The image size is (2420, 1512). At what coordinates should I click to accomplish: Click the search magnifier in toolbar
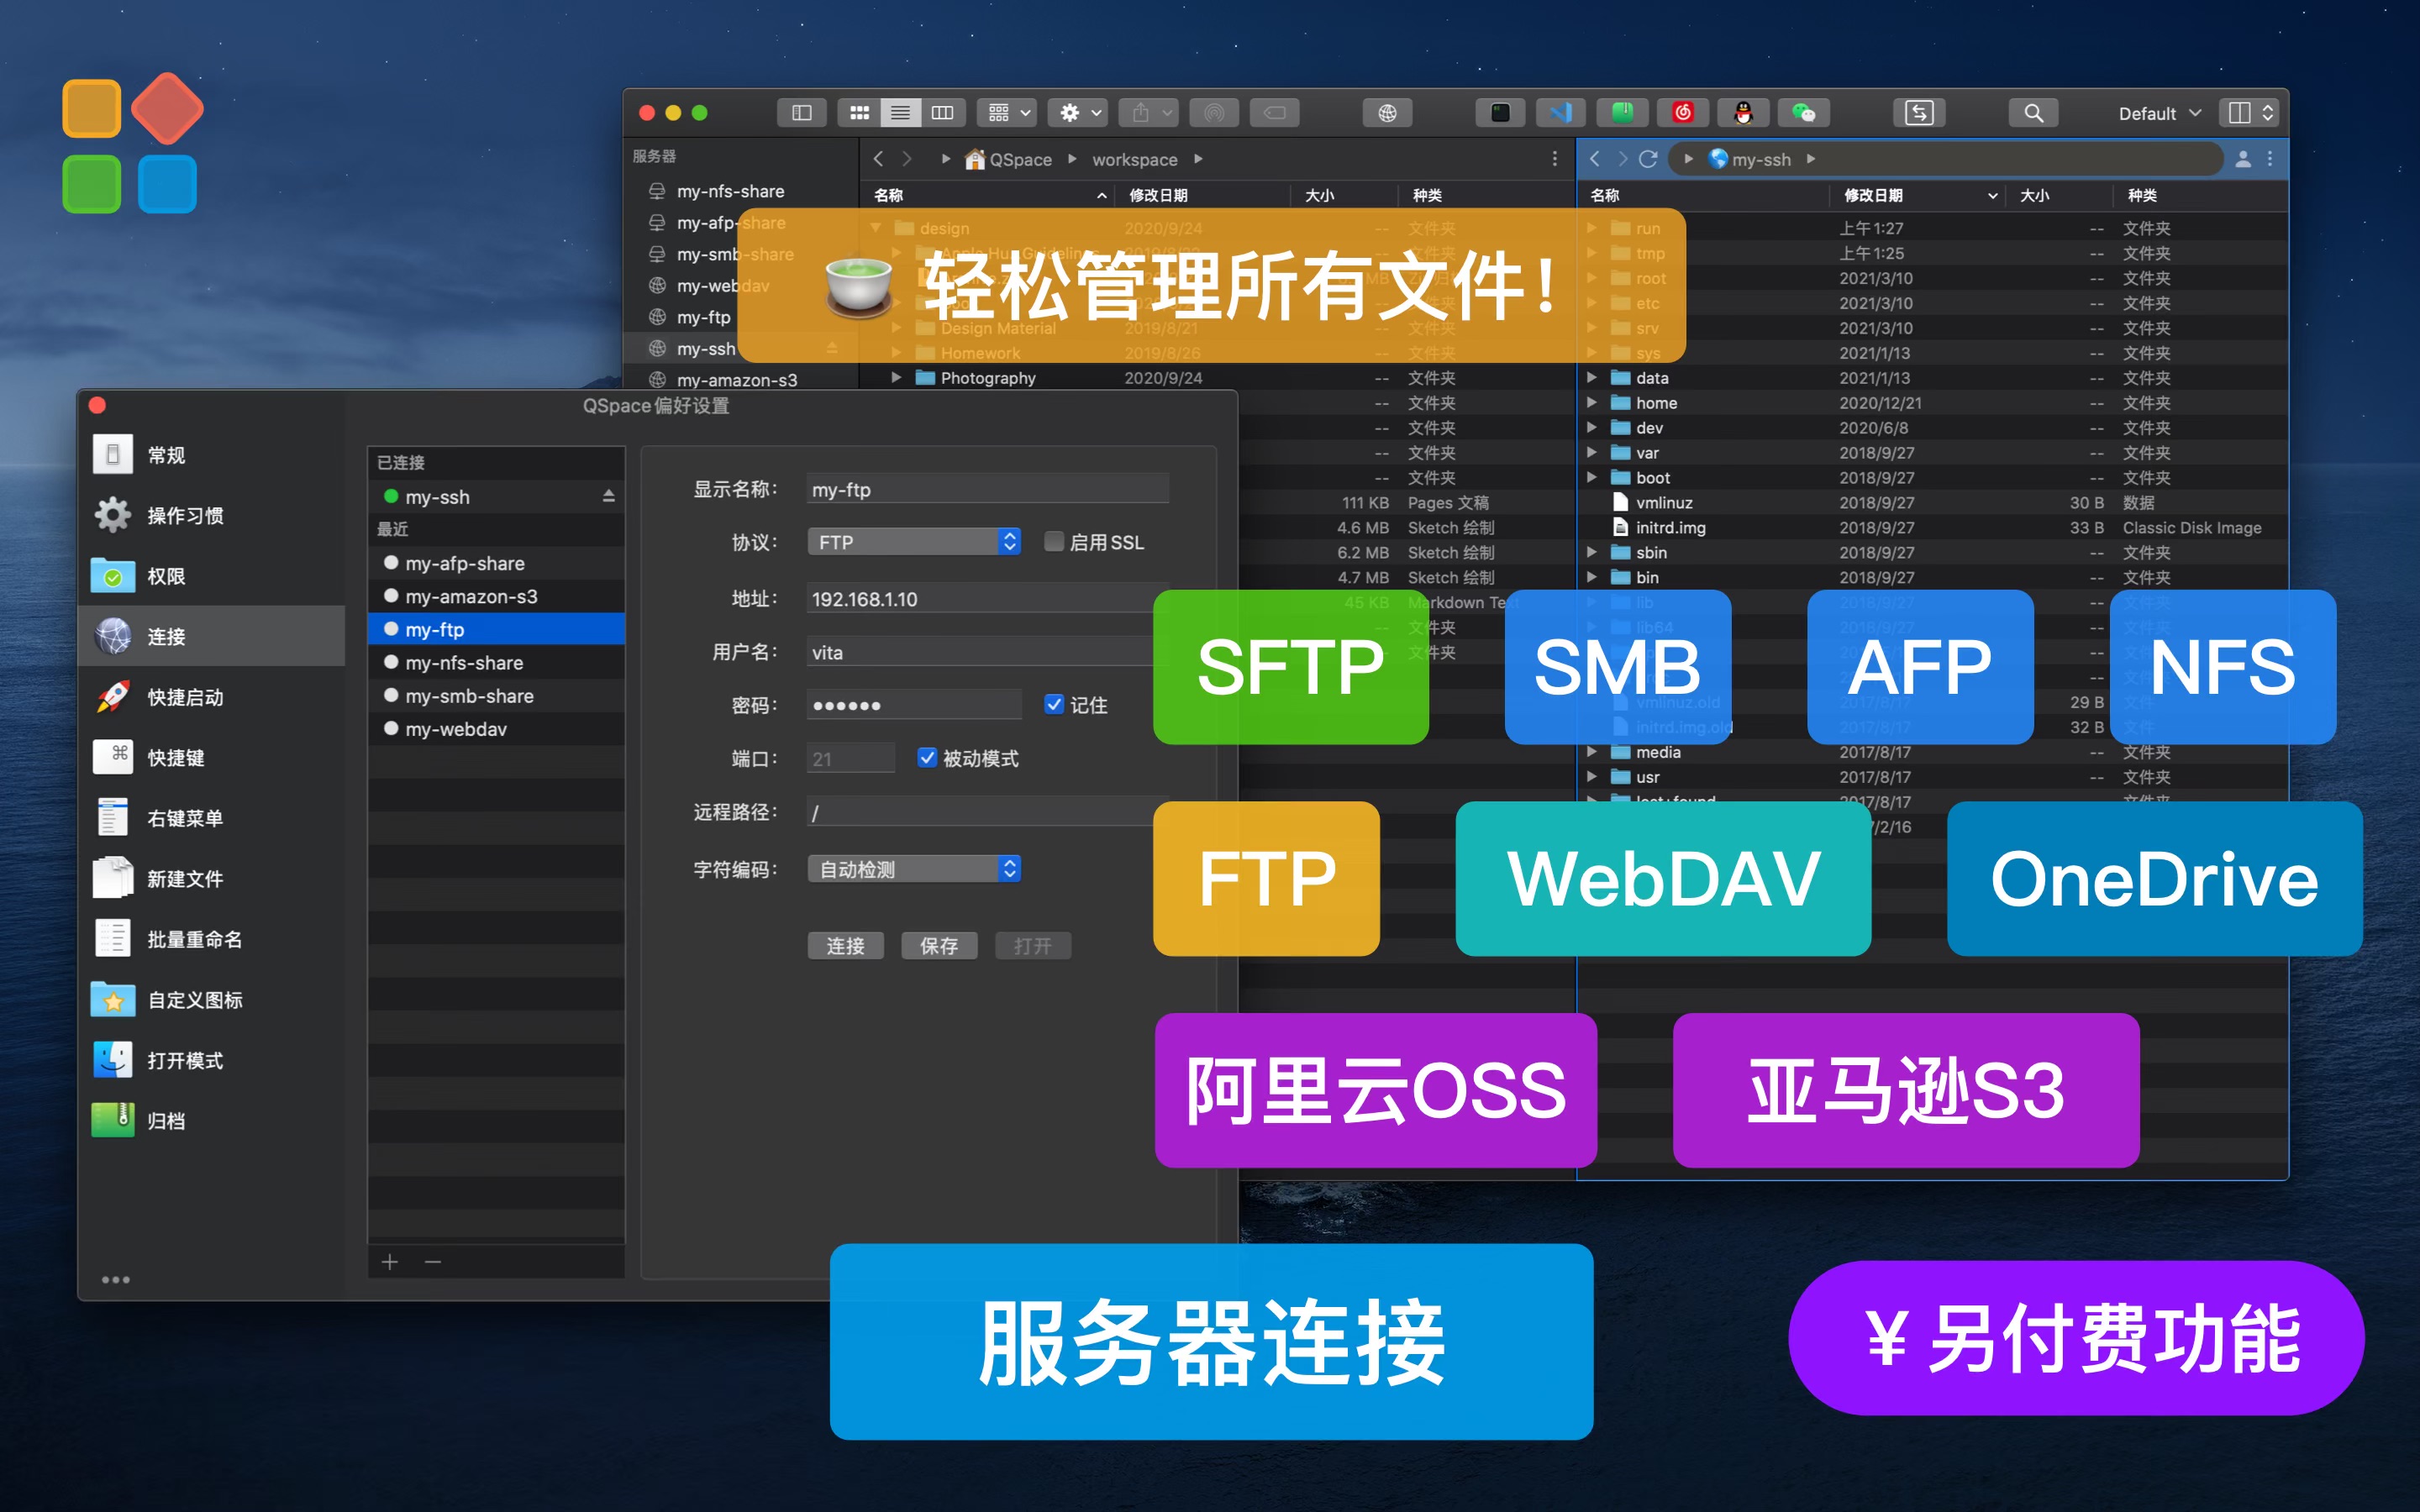pos(2033,113)
